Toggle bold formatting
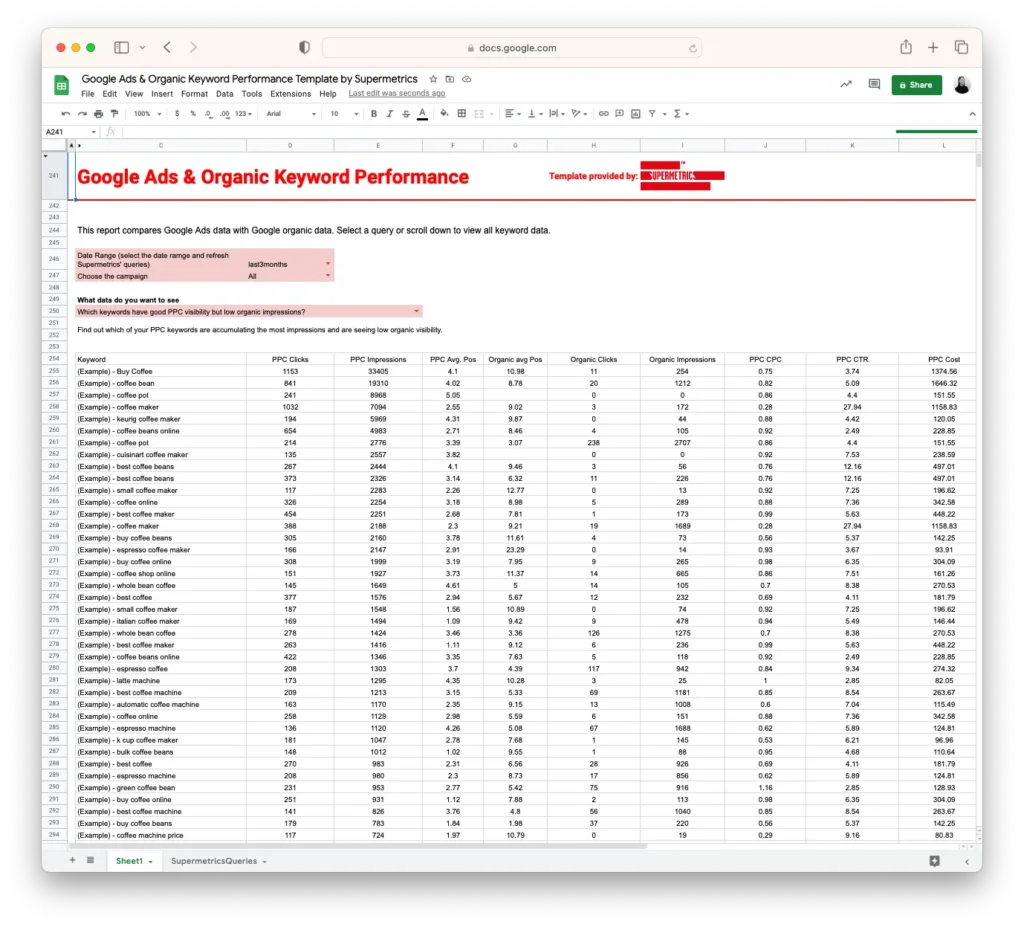This screenshot has width=1024, height=927. [x=374, y=113]
